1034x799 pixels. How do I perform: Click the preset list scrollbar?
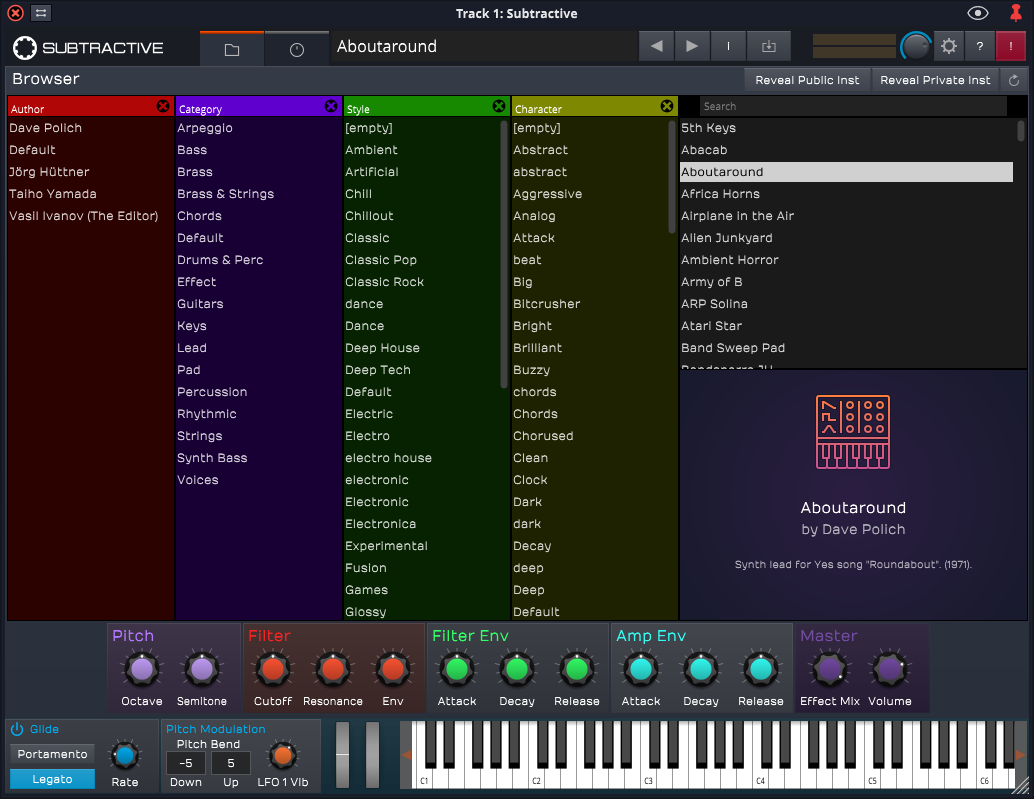(1021, 131)
